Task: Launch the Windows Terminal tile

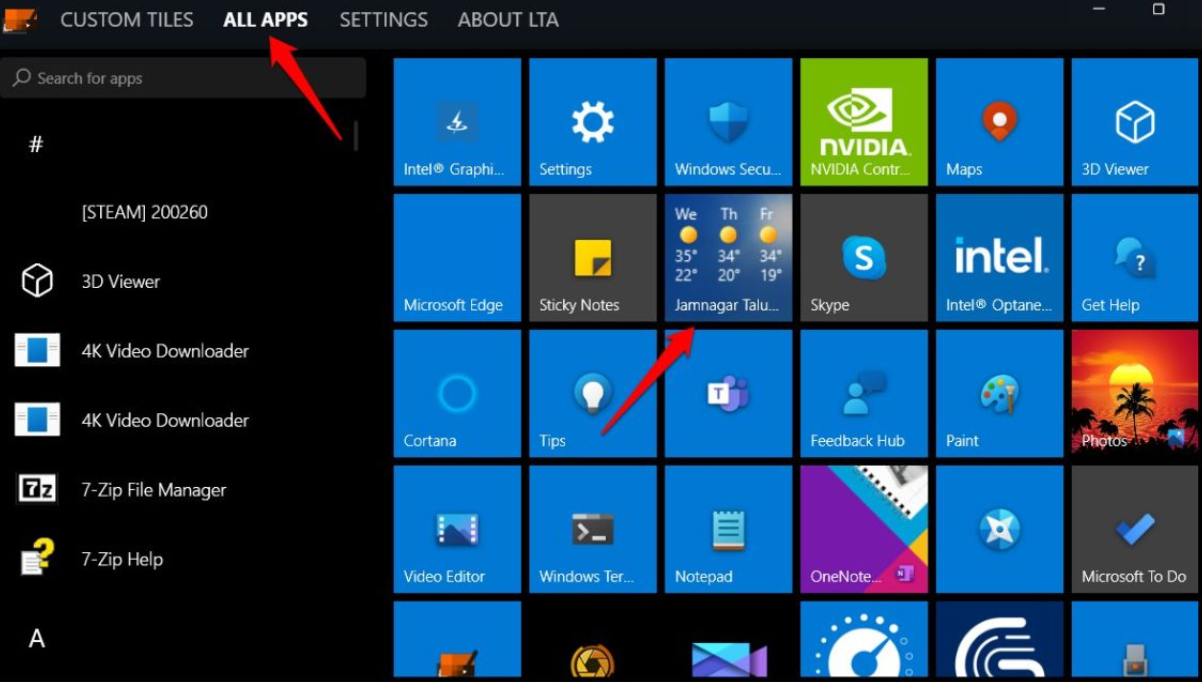Action: [593, 529]
